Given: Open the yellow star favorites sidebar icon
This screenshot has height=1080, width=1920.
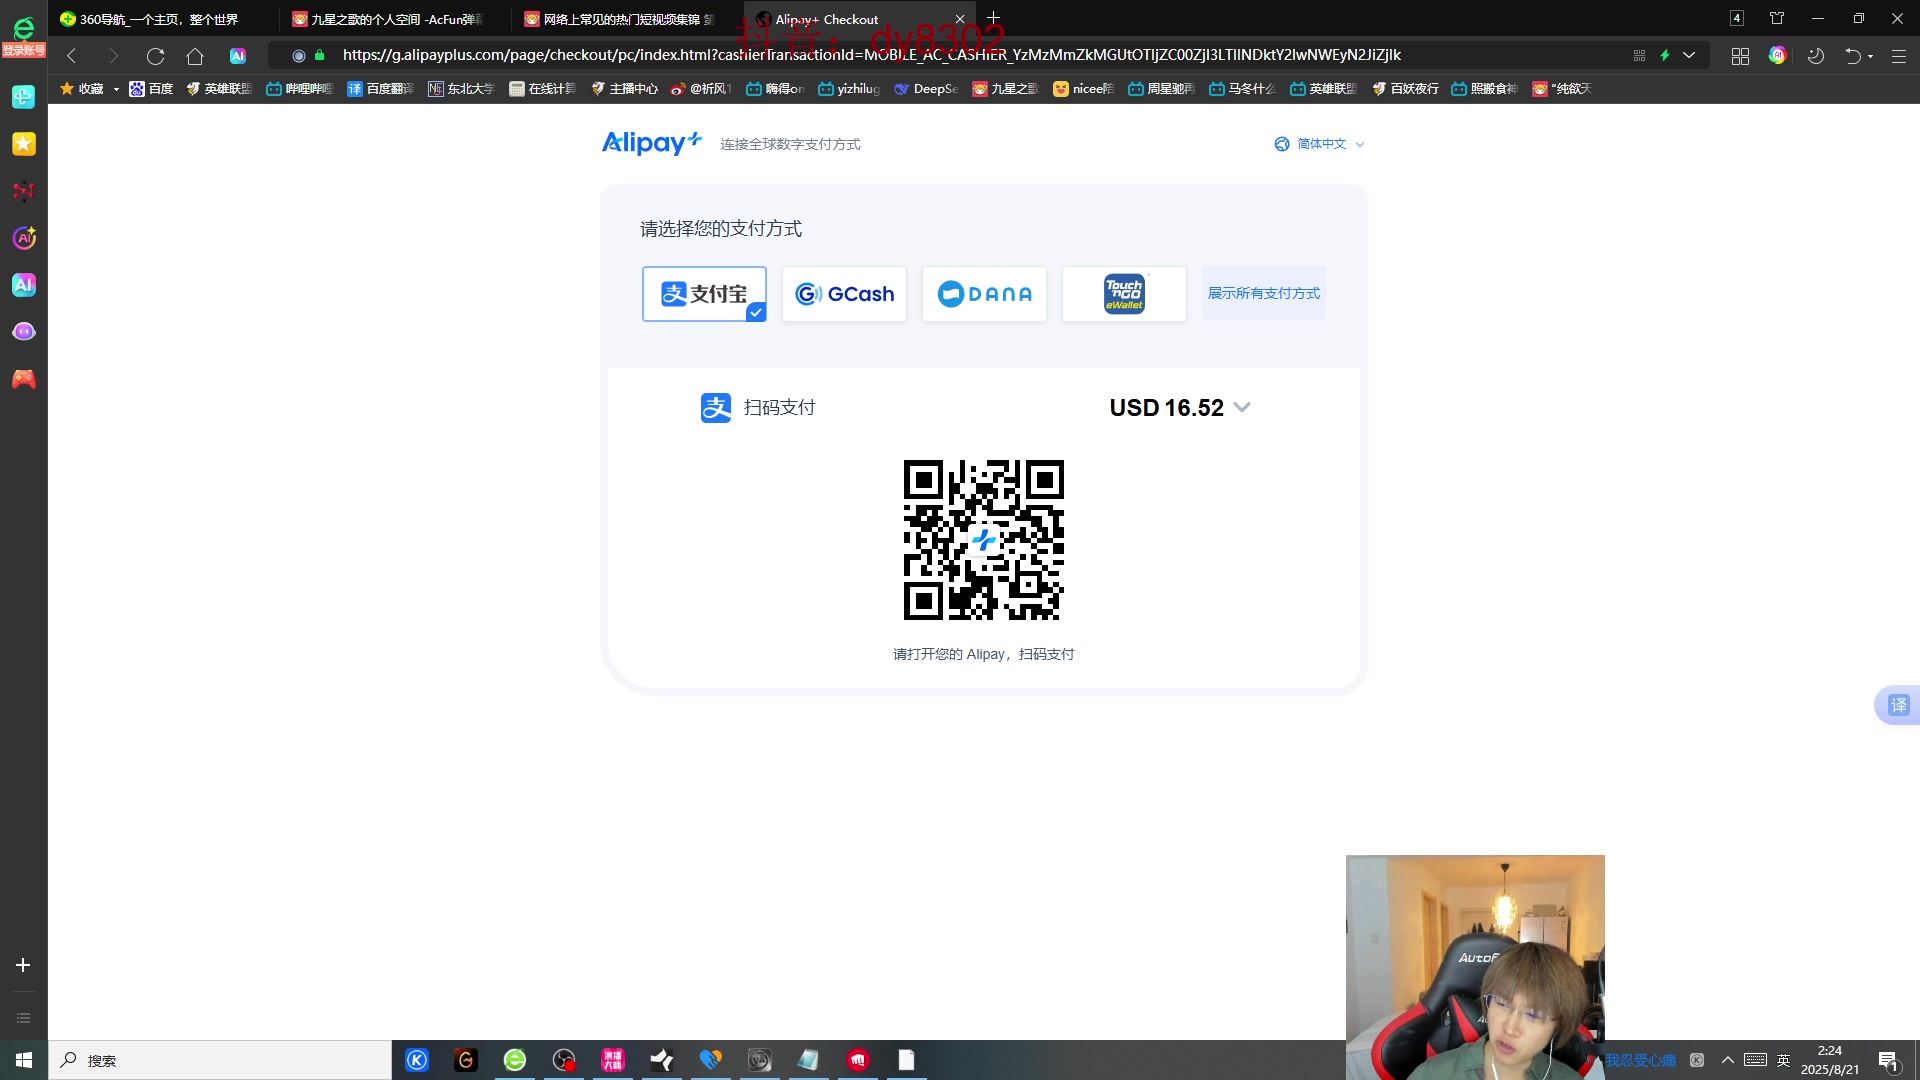Looking at the screenshot, I should (x=24, y=144).
